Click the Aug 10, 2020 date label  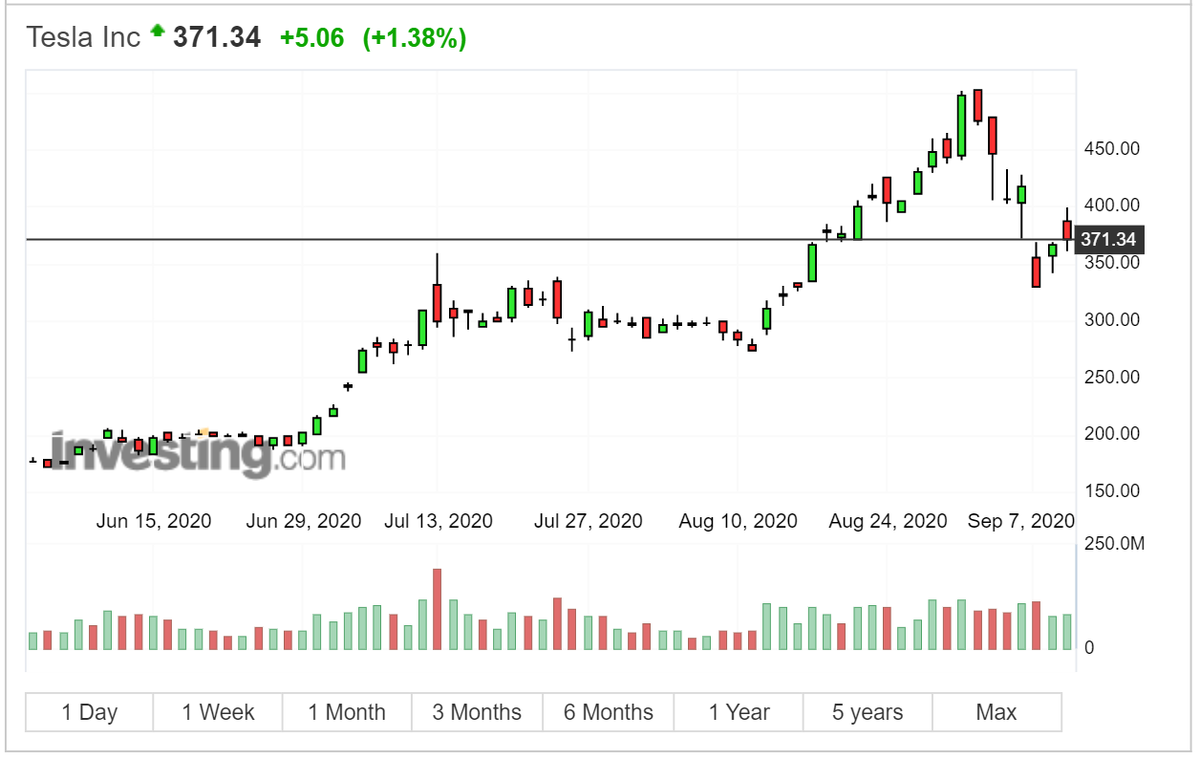click(738, 521)
